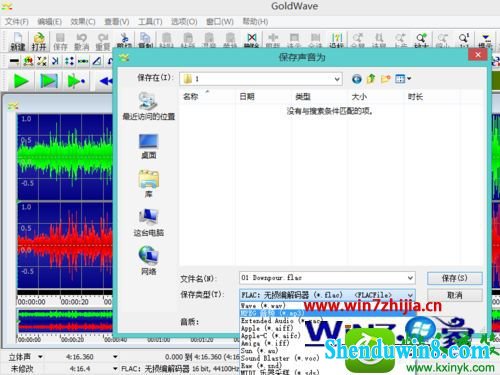This screenshot has height=375, width=500.
Task: Click the 保存(S) button
Action: (455, 278)
